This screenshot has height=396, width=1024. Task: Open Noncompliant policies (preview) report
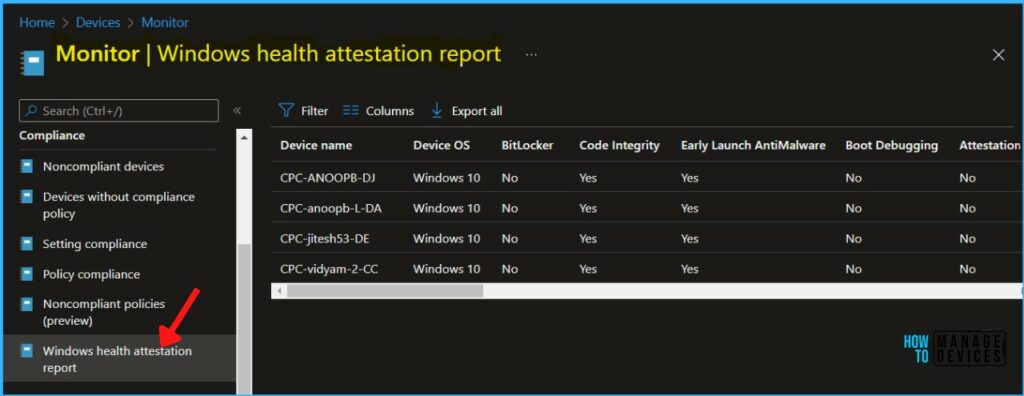tap(104, 312)
